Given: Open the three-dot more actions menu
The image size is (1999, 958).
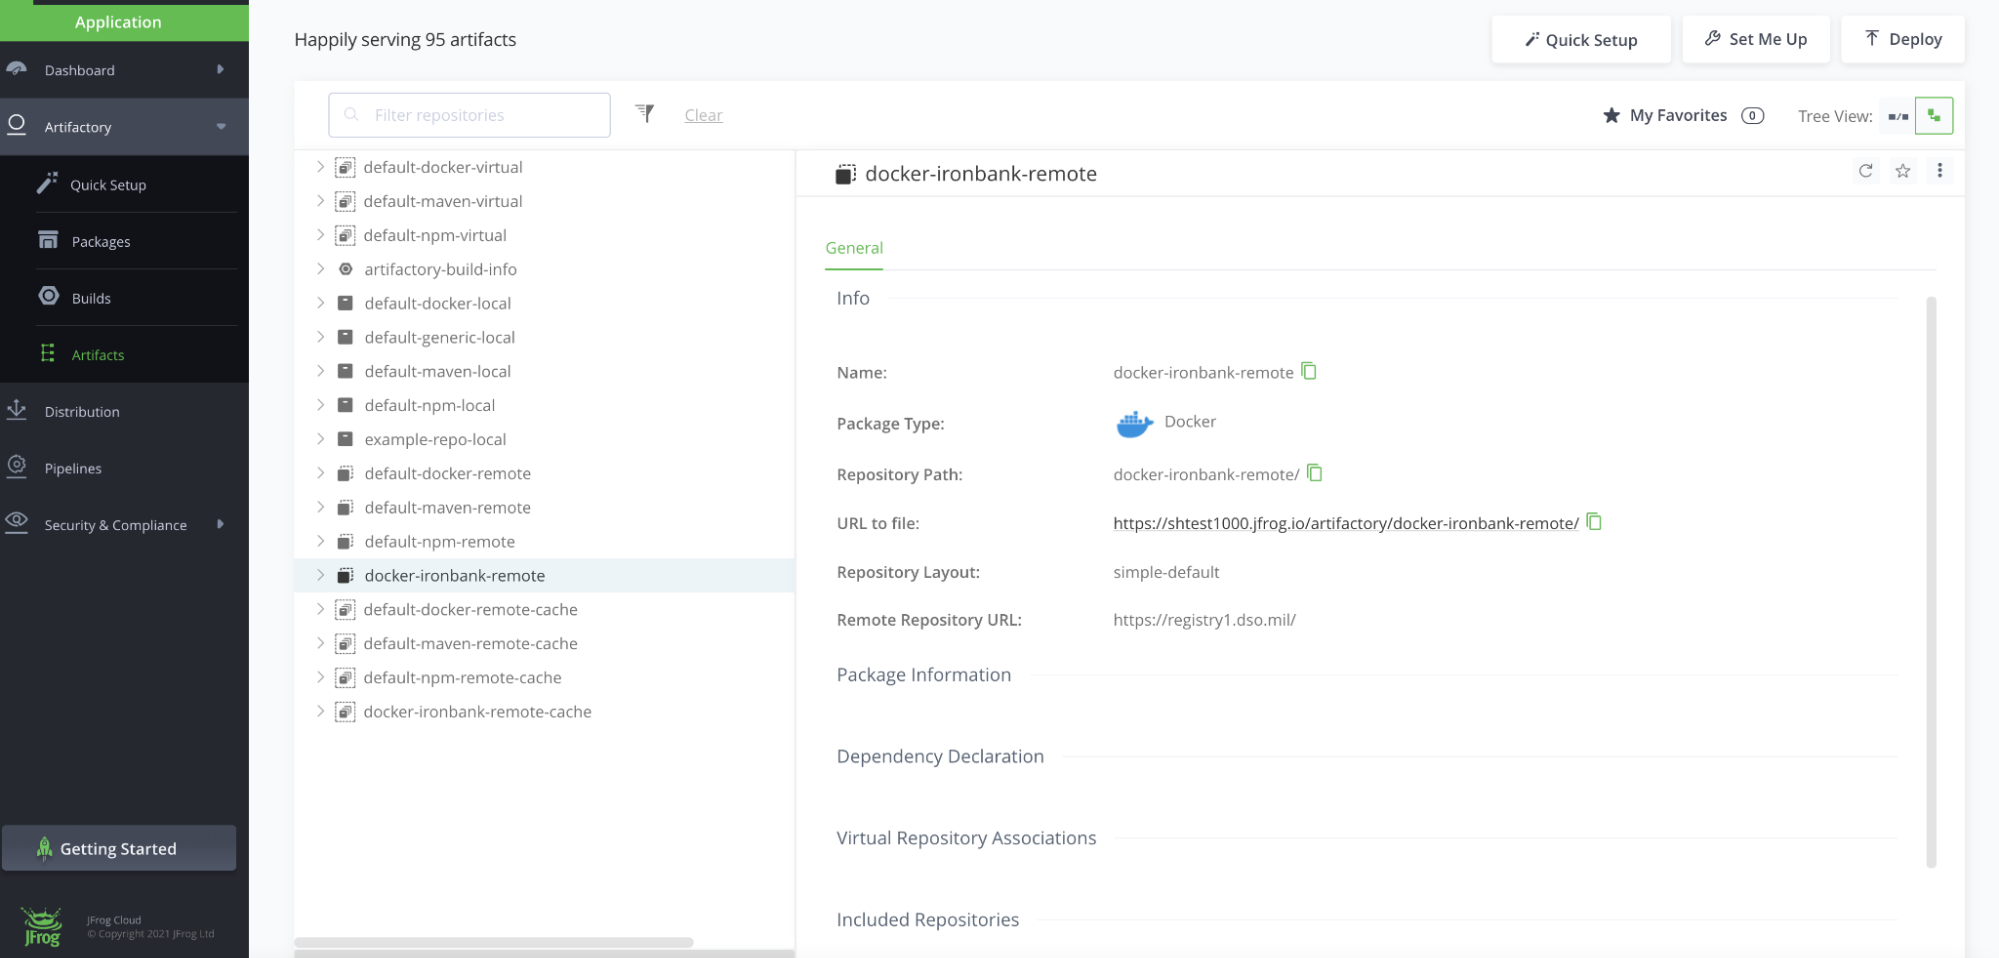Looking at the screenshot, I should pos(1939,171).
